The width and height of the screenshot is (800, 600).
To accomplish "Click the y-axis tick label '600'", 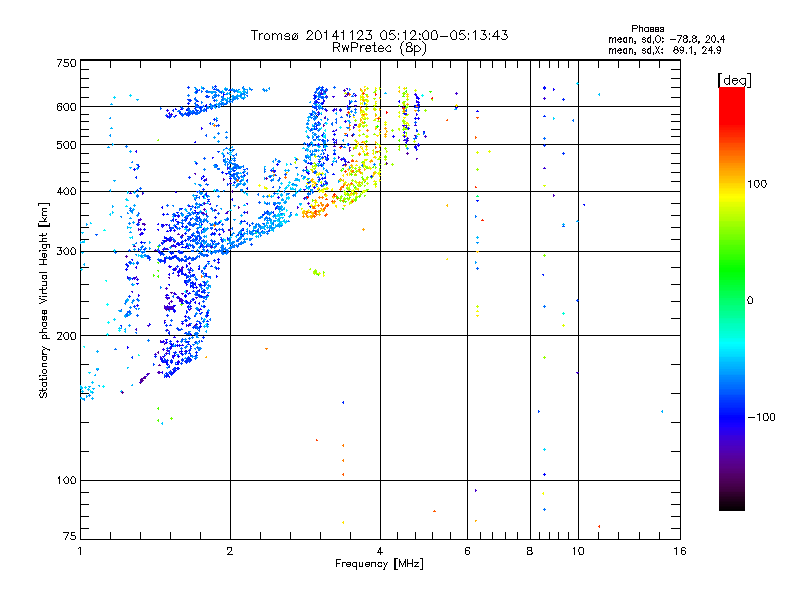I will click(x=66, y=107).
